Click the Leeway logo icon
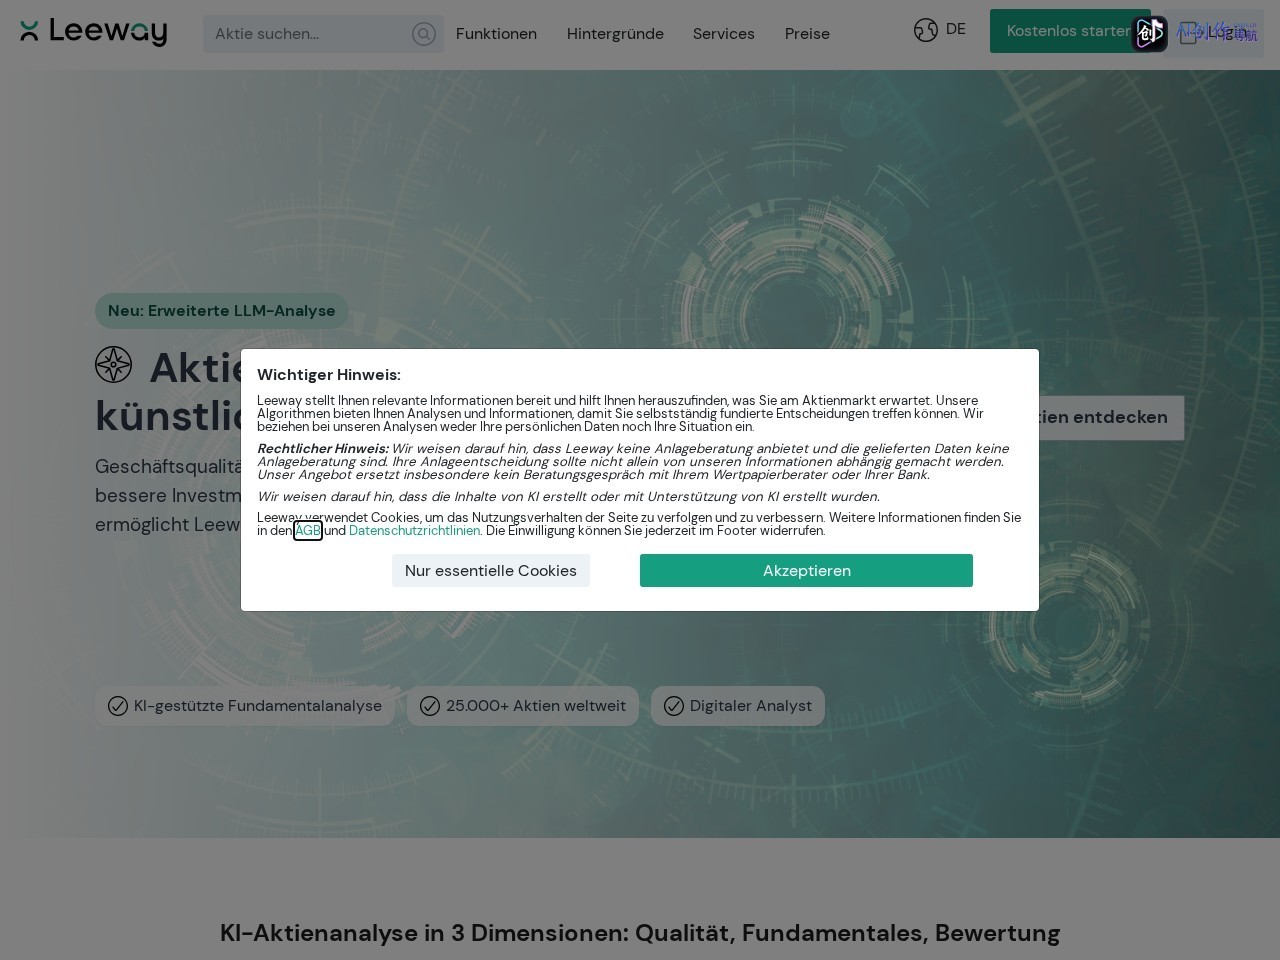Screen dimensions: 1280x960 29,31
